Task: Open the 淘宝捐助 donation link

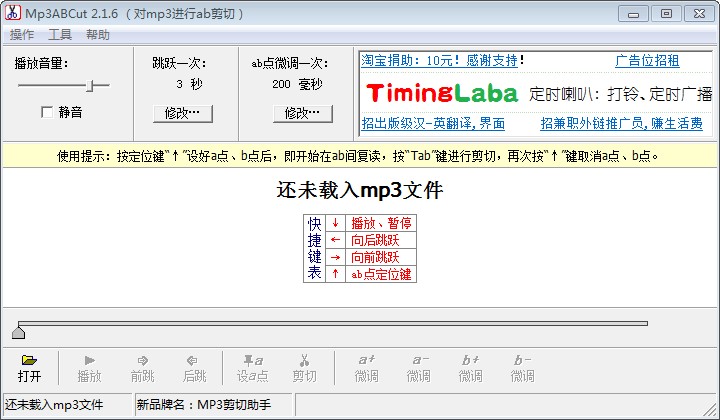Action: (x=438, y=60)
